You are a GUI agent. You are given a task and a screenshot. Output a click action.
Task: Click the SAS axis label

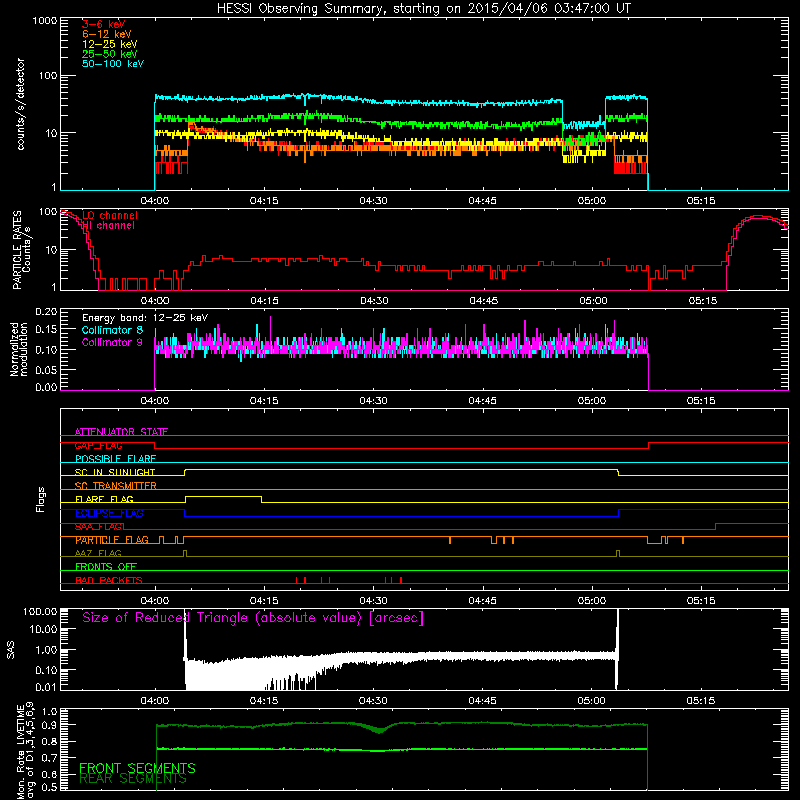(11, 650)
